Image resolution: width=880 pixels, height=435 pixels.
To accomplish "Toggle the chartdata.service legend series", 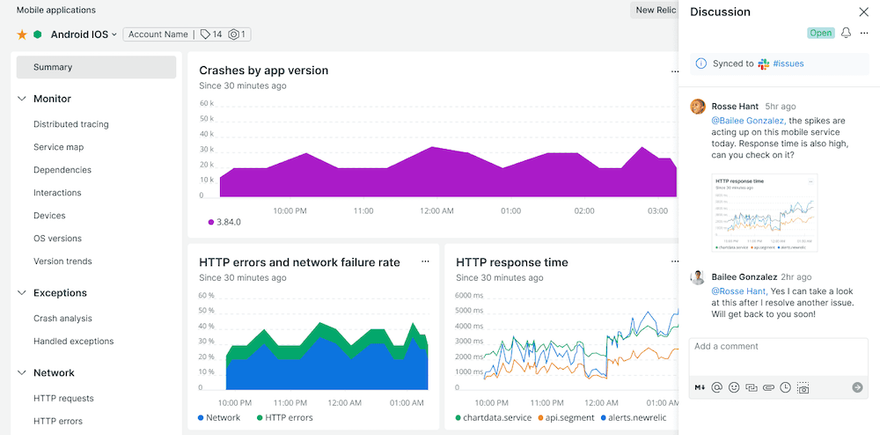I will click(493, 418).
